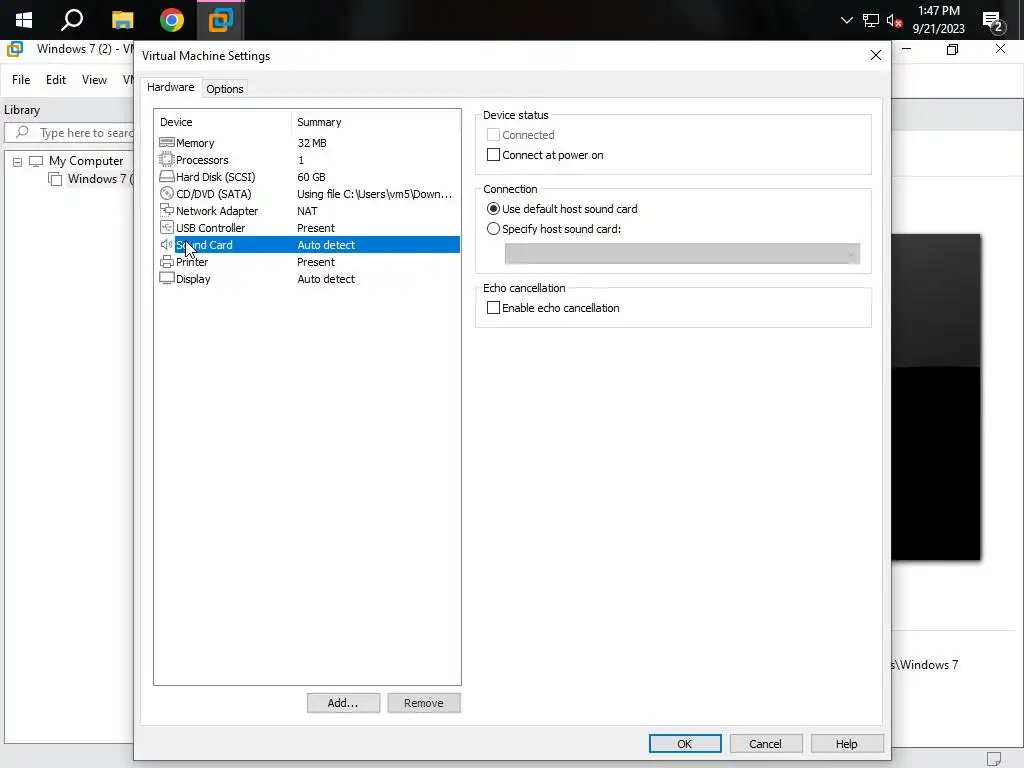Open File Explorer from taskbar
The height and width of the screenshot is (768, 1024).
(x=122, y=20)
